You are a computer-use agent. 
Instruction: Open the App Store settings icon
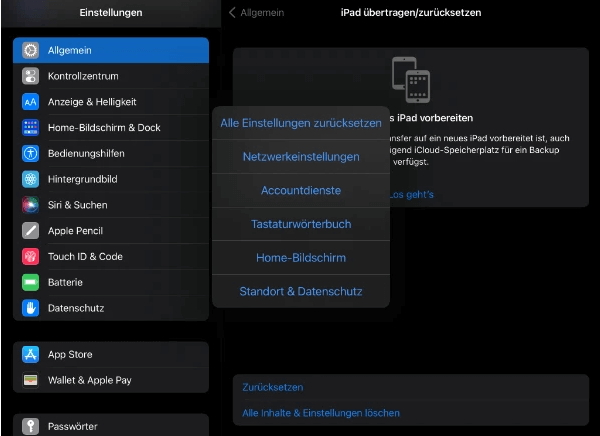pos(30,354)
